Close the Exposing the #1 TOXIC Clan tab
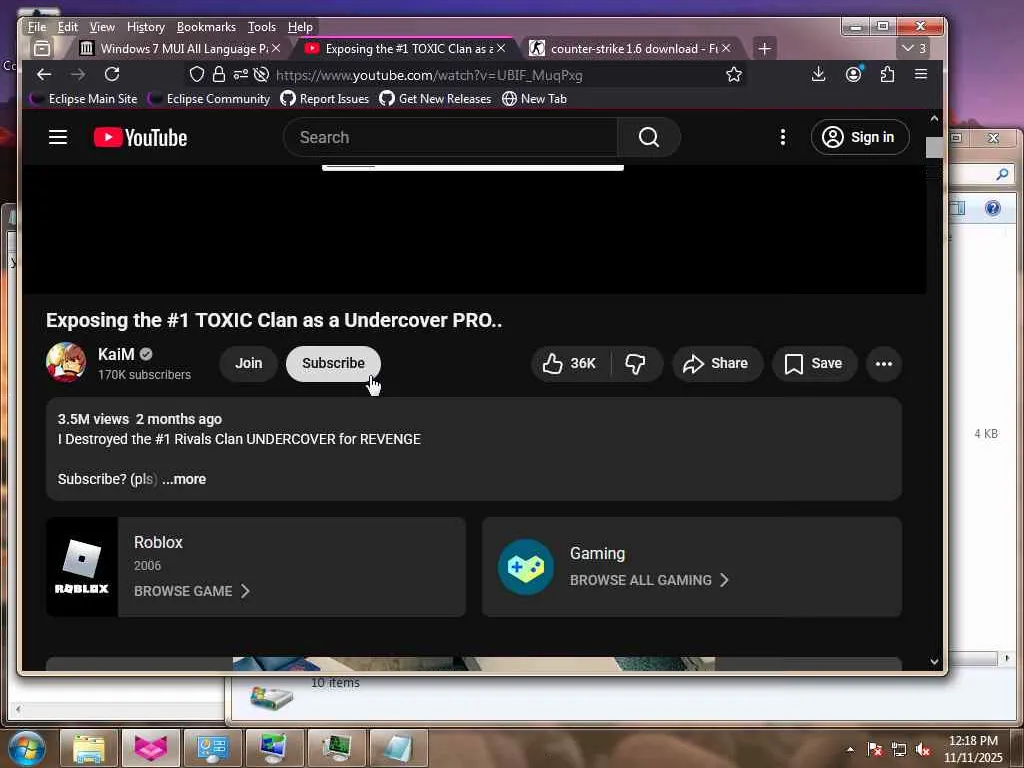This screenshot has width=1024, height=768. coord(501,48)
